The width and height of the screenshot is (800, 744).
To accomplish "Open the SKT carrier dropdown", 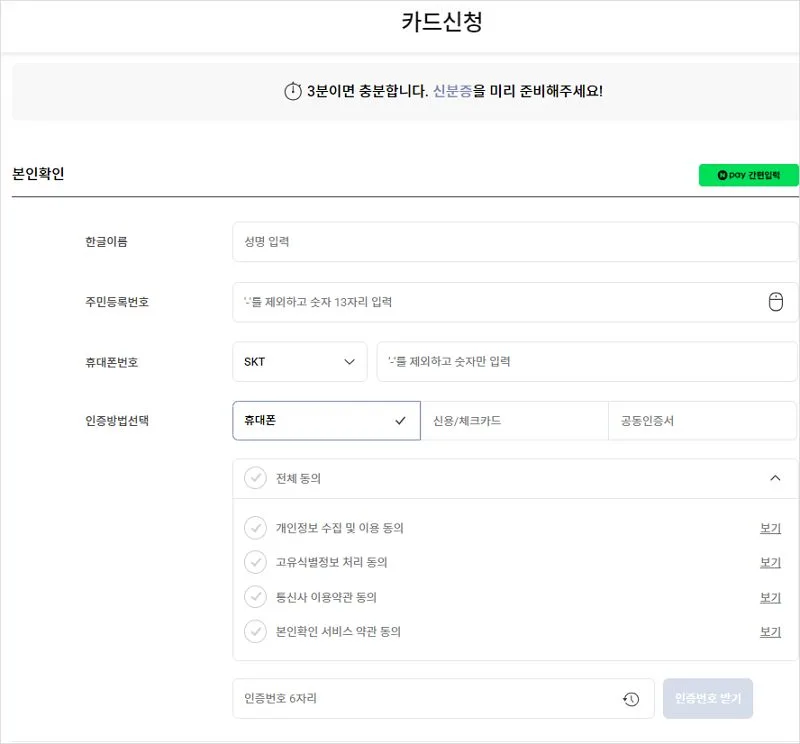I will coord(299,362).
